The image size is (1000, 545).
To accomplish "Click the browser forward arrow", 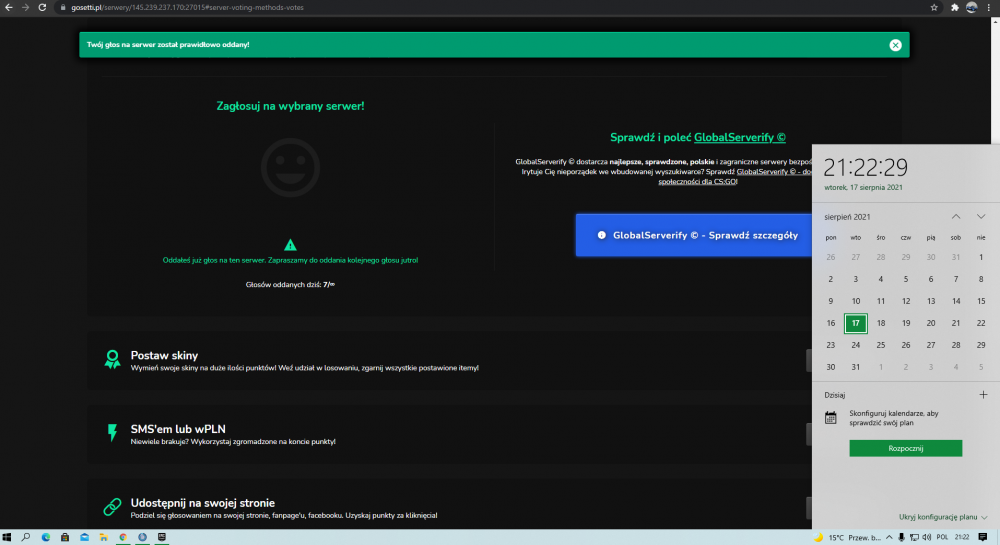I will coord(26,8).
